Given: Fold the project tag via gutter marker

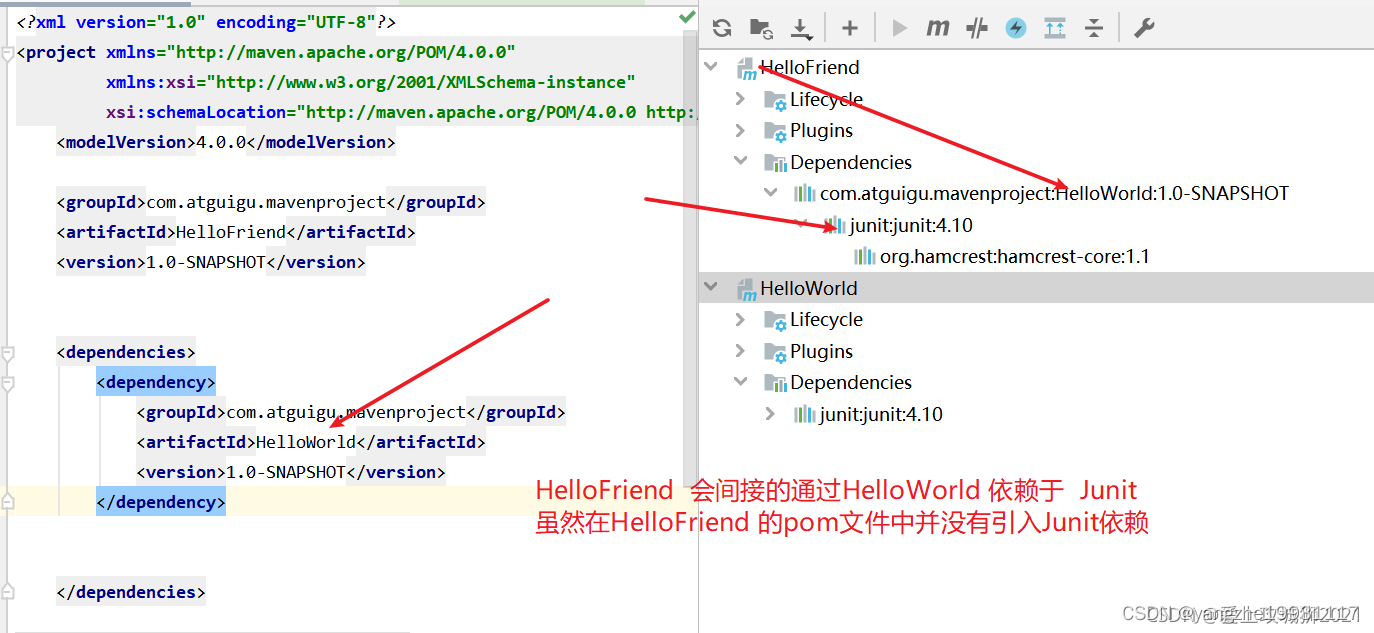Looking at the screenshot, I should coord(8,53).
